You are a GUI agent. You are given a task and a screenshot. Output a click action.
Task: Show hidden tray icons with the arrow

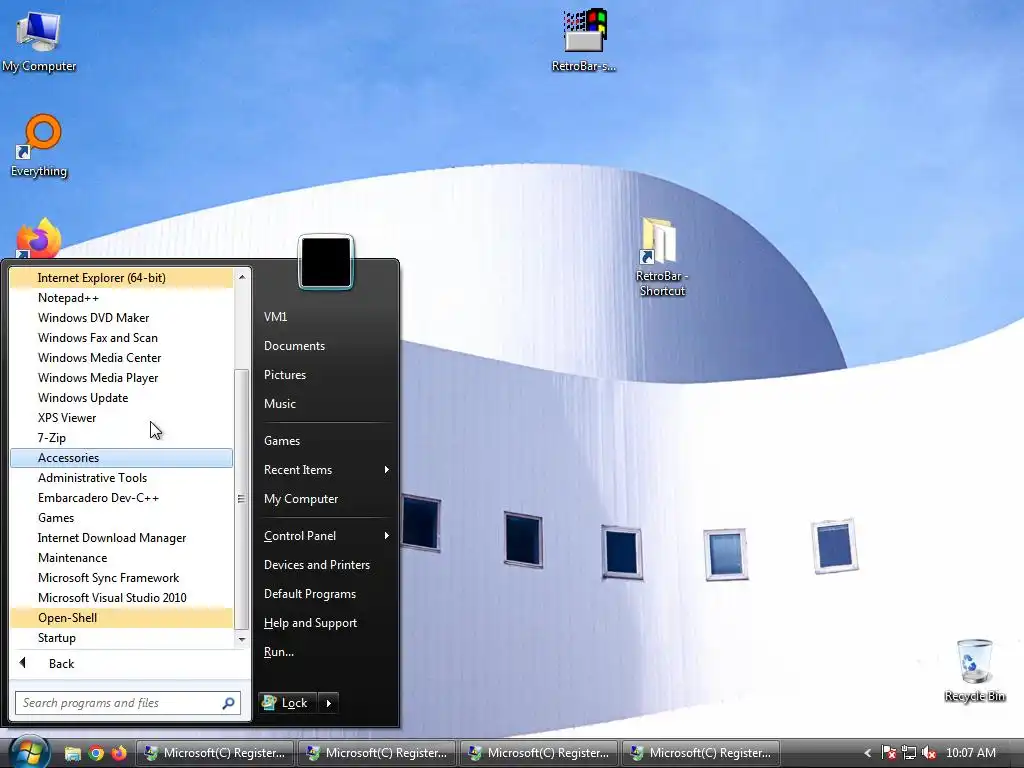click(867, 753)
